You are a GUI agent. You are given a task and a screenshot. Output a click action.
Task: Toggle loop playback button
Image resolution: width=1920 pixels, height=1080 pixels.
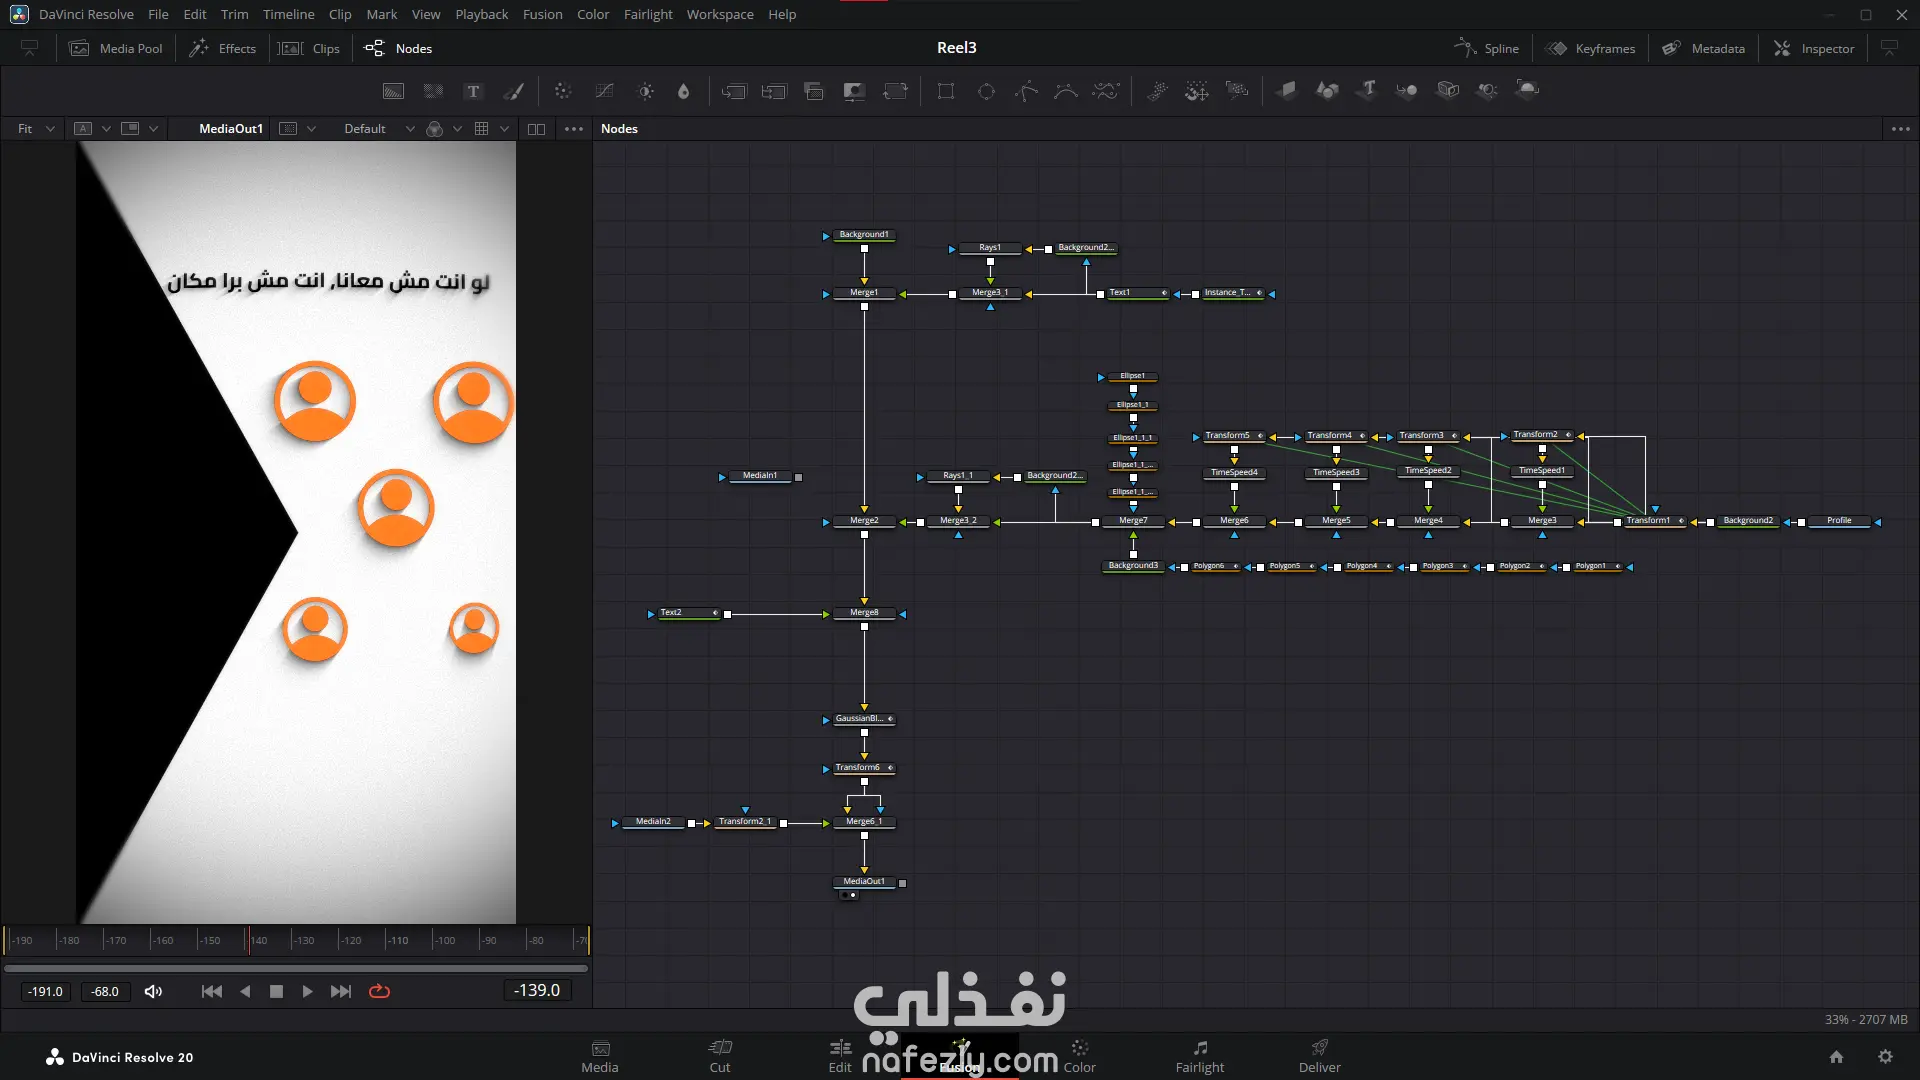(x=379, y=991)
